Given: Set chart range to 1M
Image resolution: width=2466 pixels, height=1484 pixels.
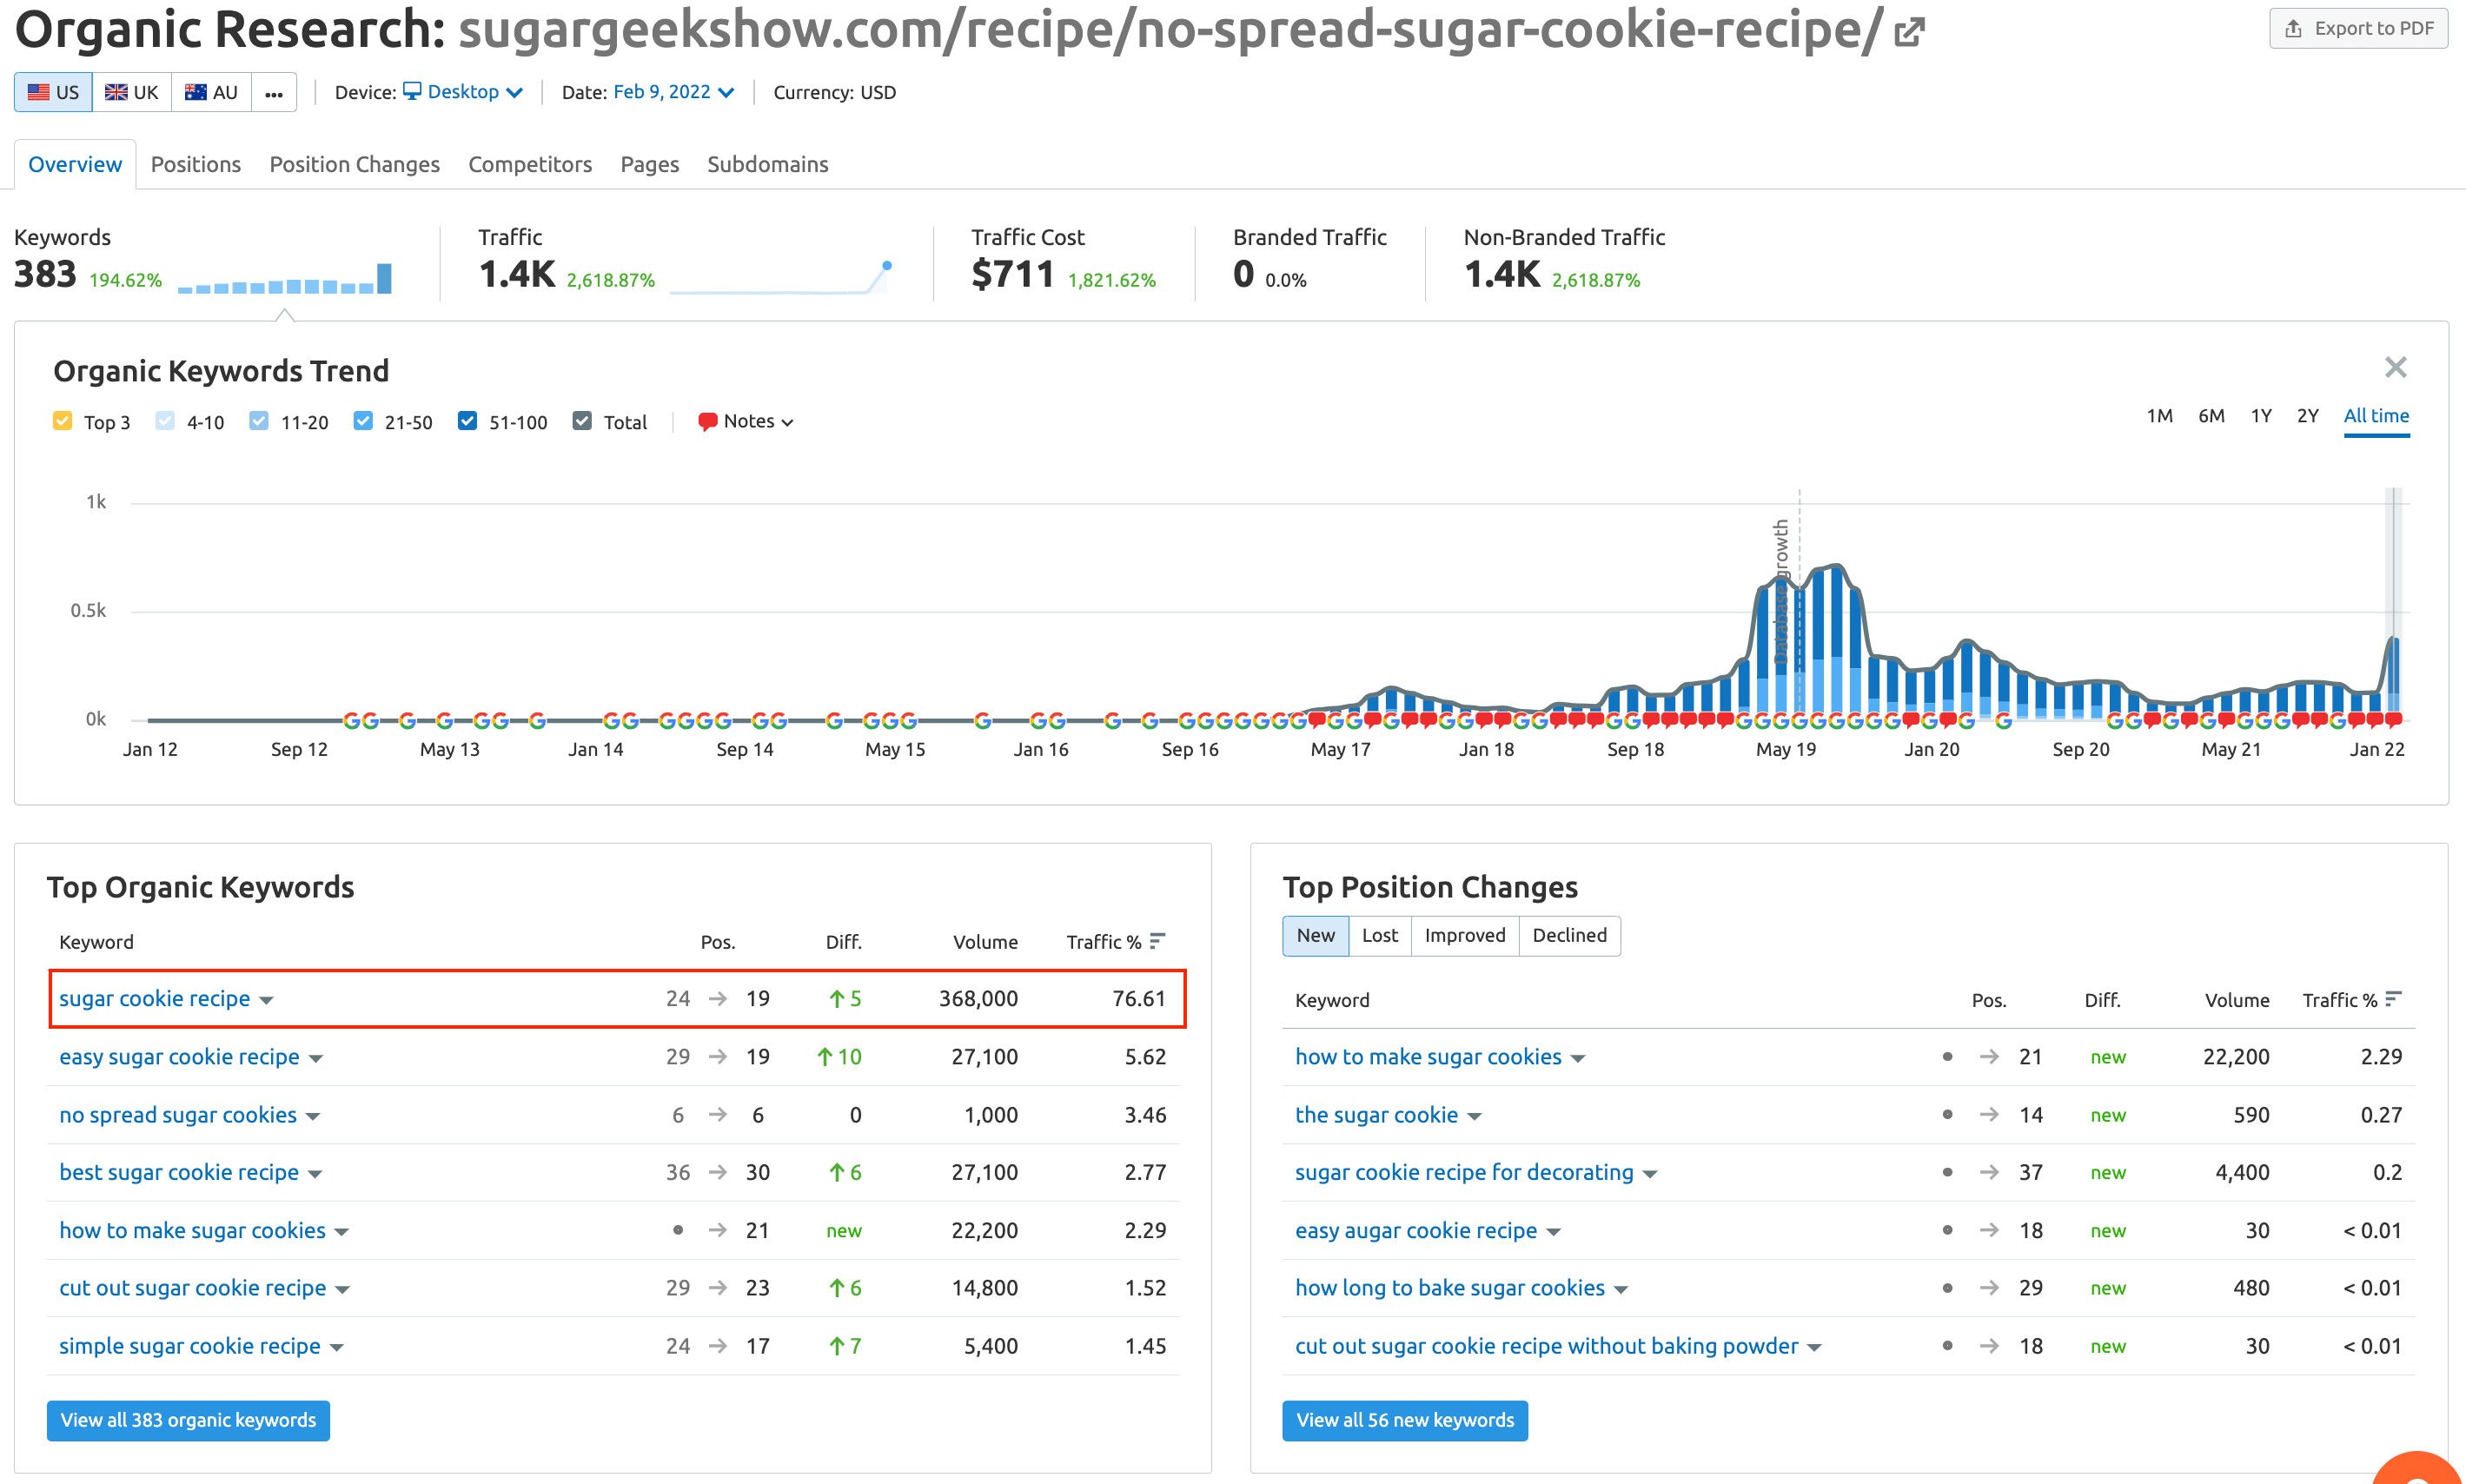Looking at the screenshot, I should coord(2159,416).
